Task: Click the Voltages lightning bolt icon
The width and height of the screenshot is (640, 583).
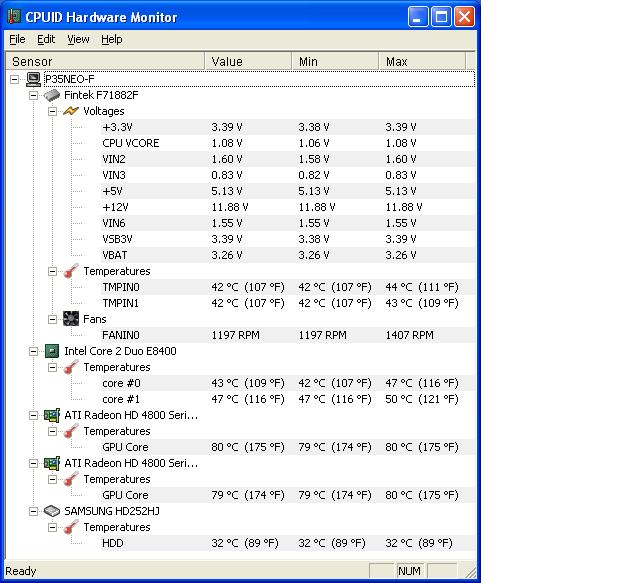Action: tap(71, 111)
